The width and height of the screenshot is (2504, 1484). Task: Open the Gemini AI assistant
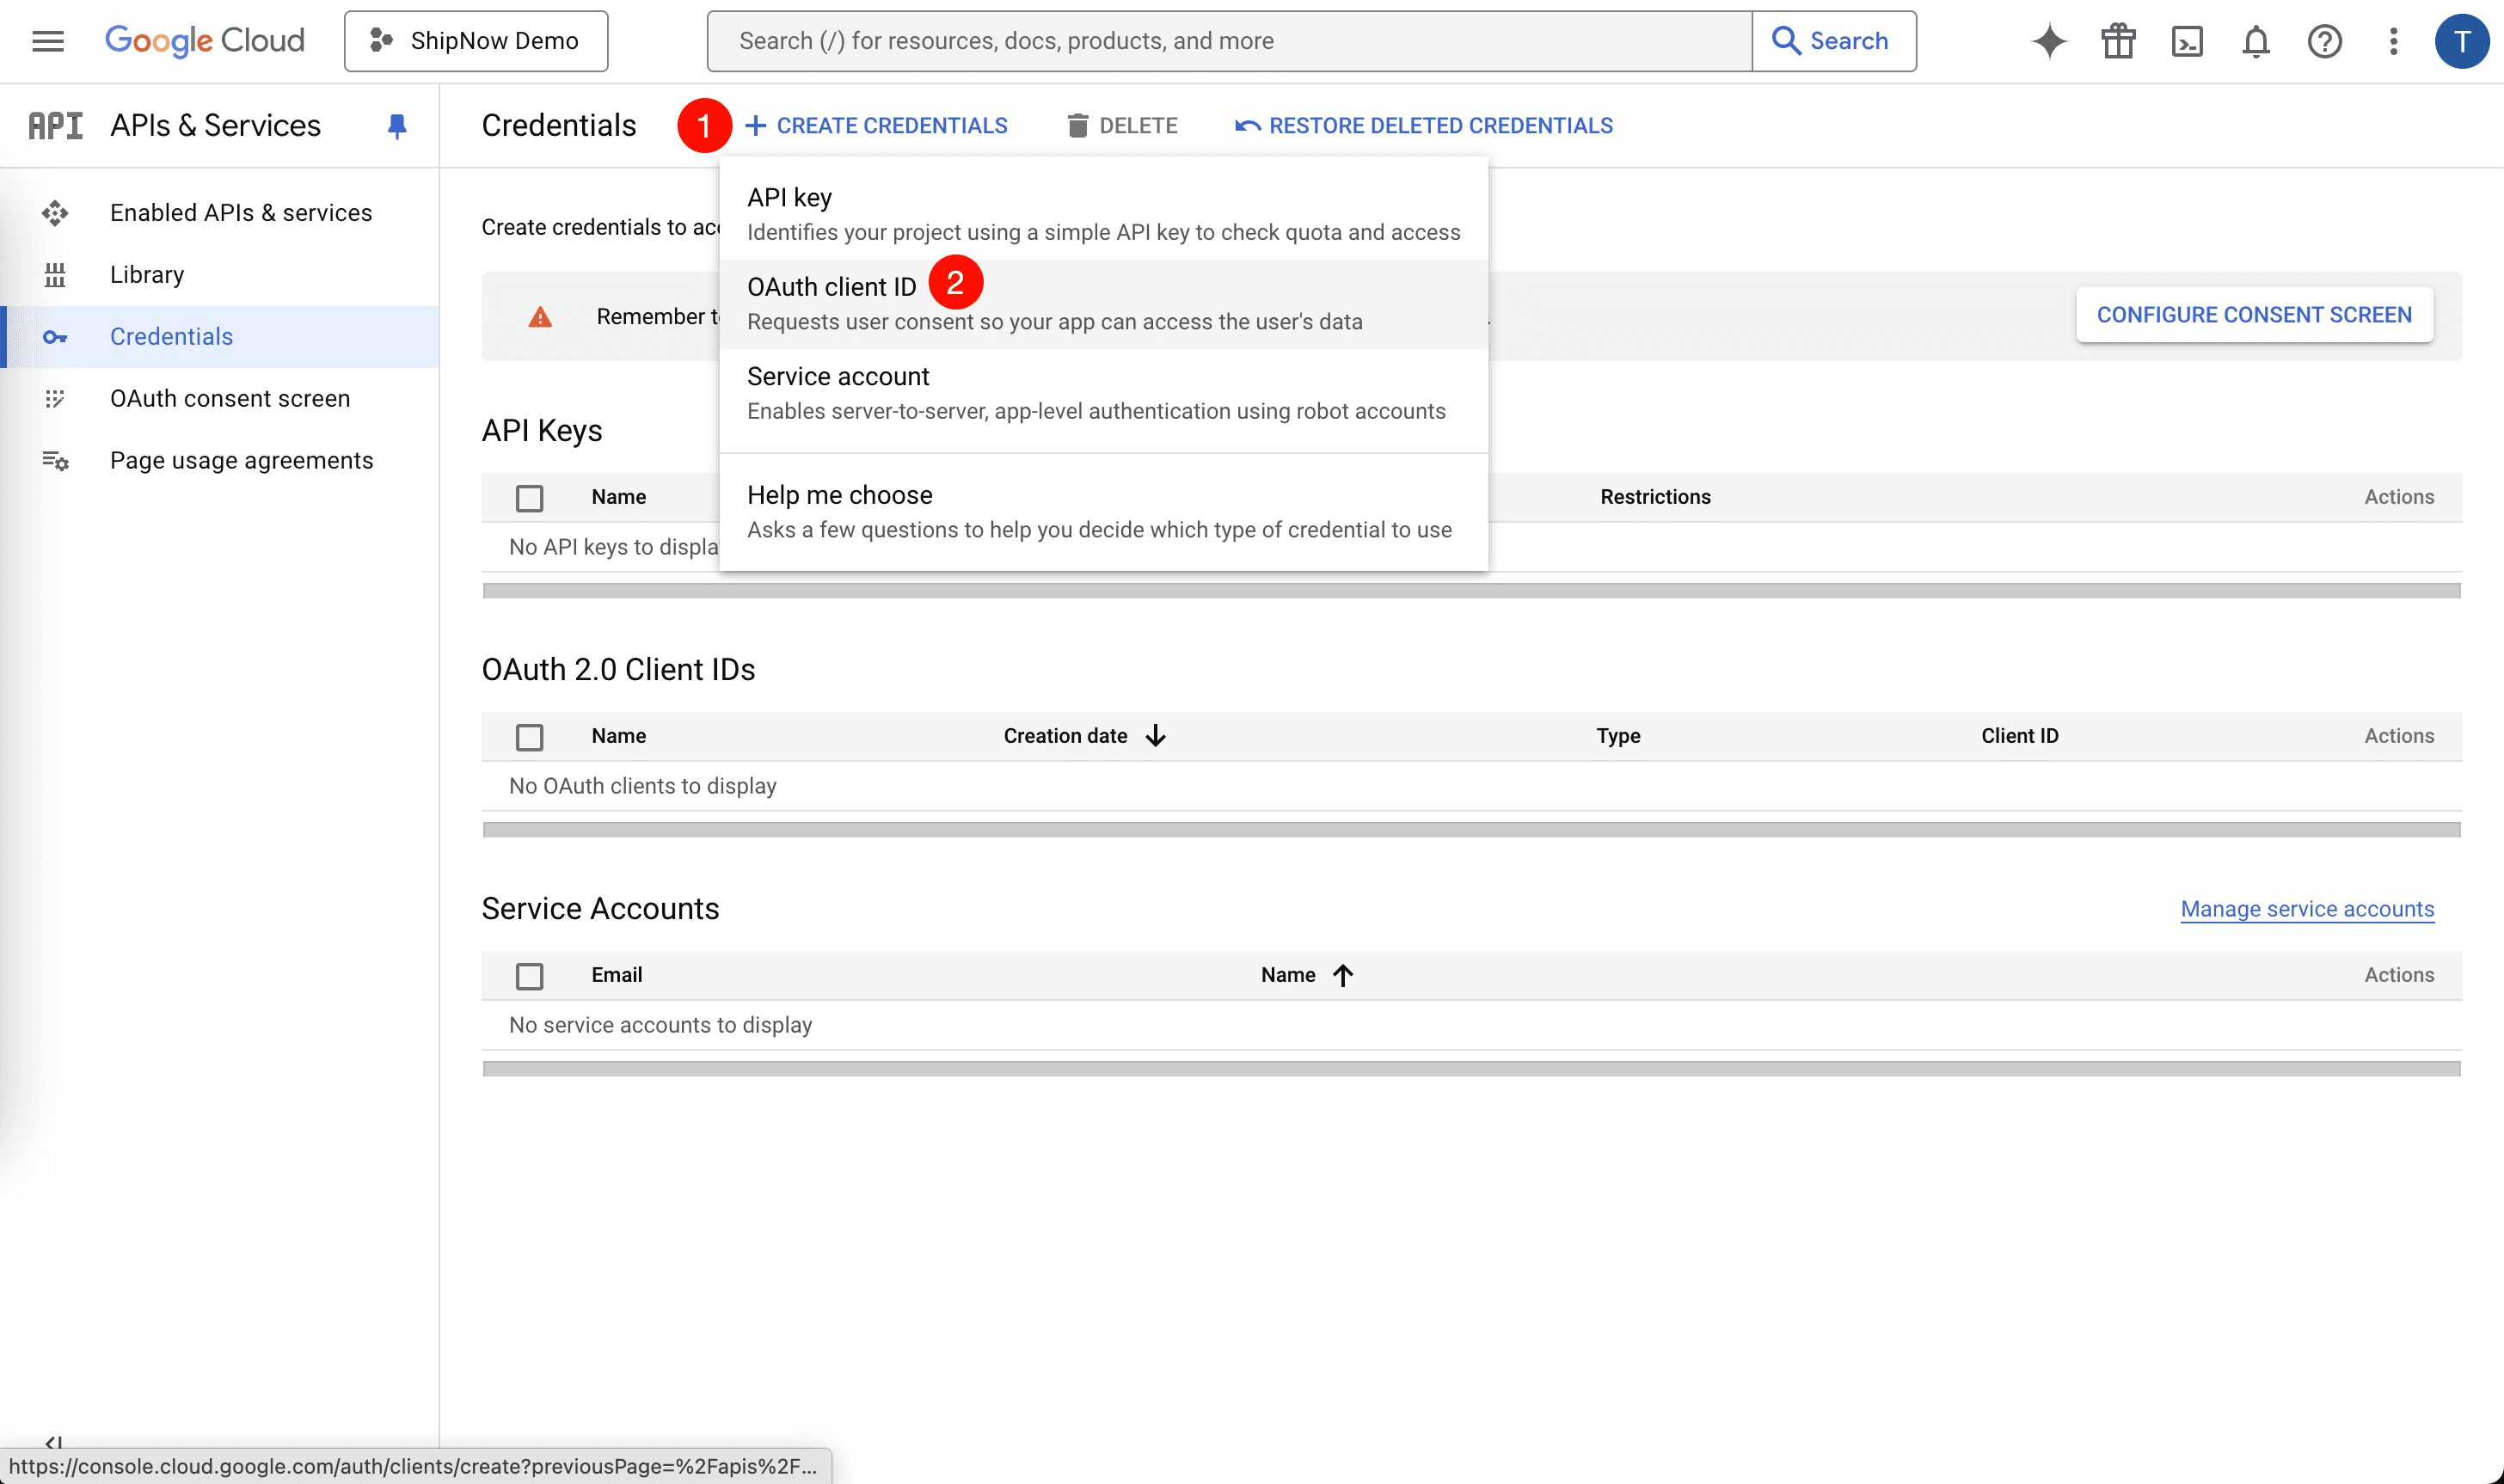[x=2048, y=41]
